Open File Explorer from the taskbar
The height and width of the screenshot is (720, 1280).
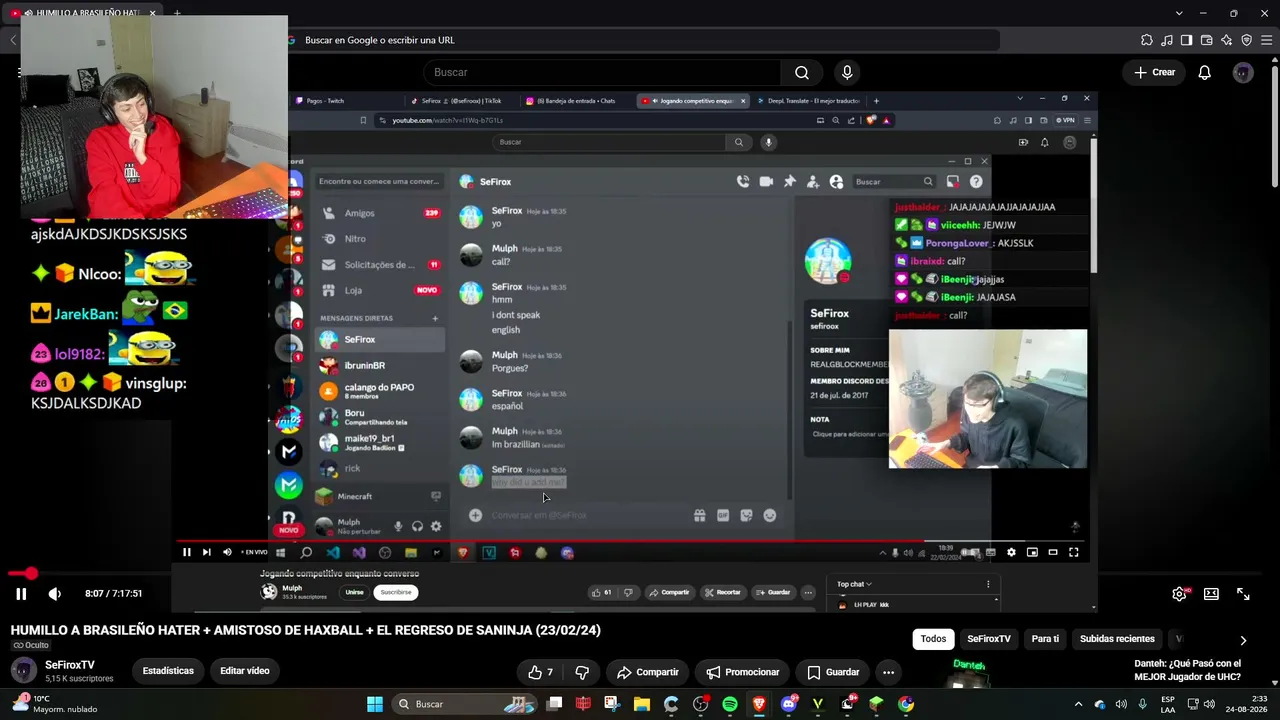click(642, 704)
